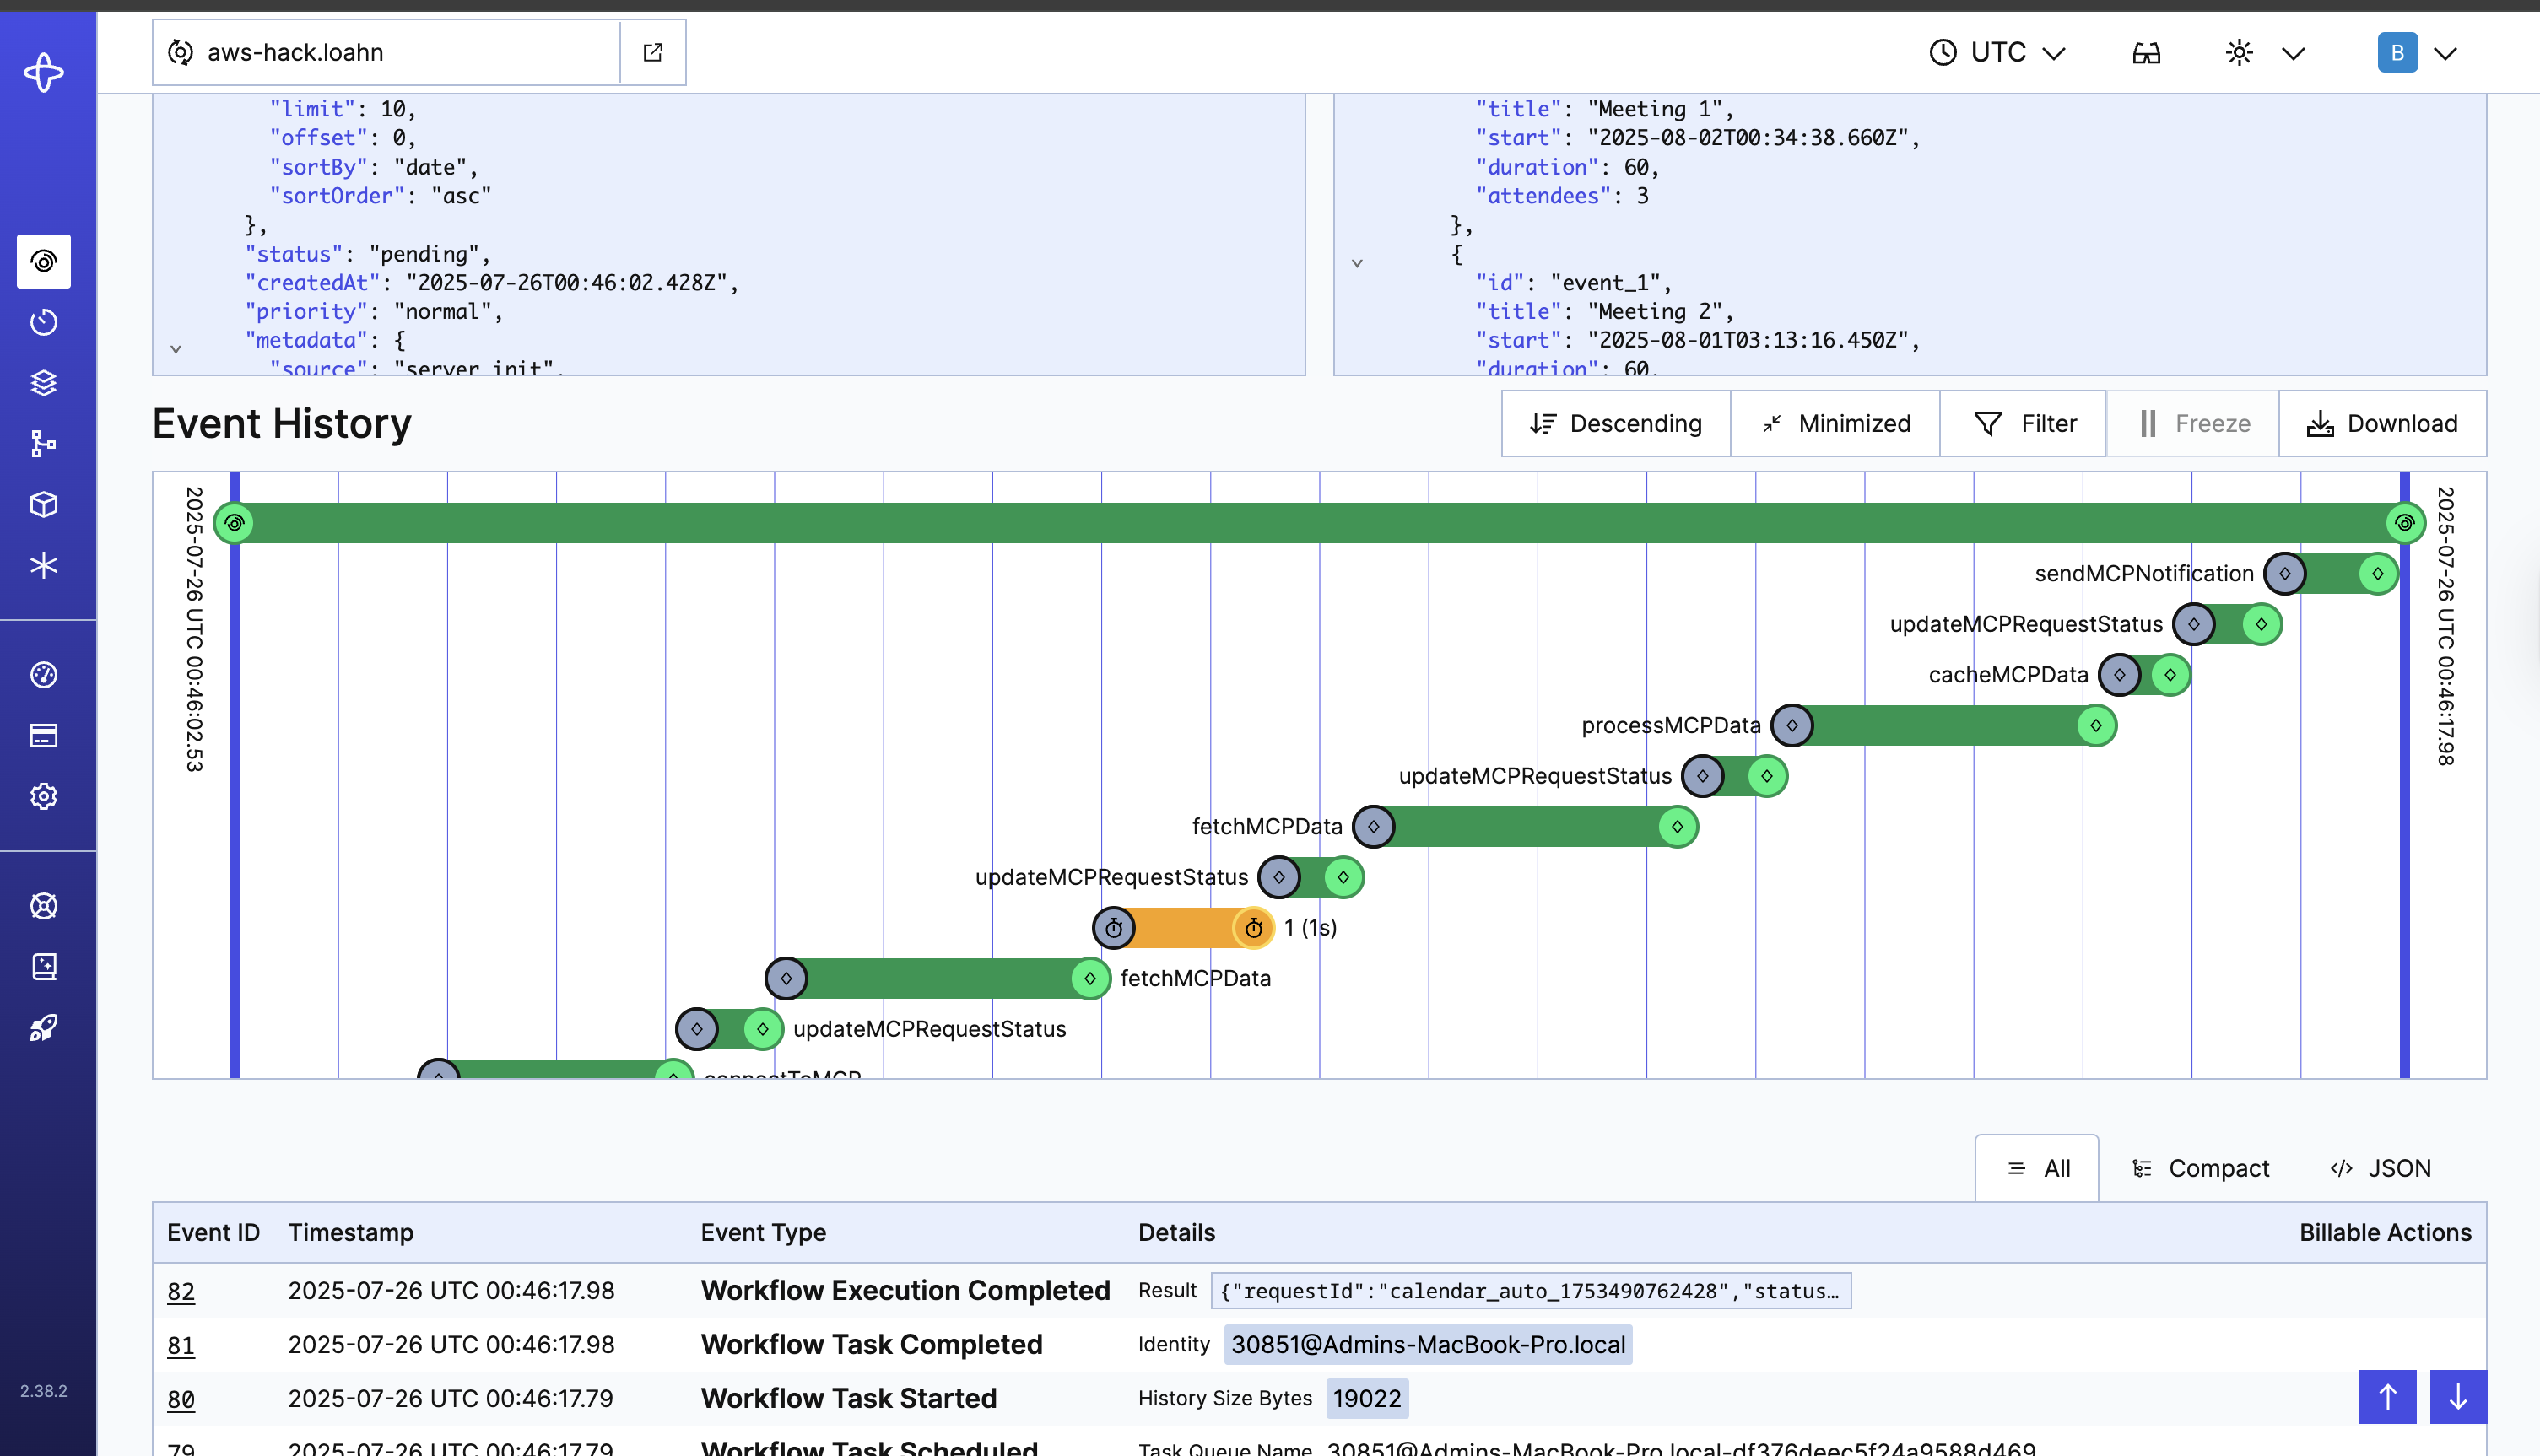Expand user account menu next to B avatar
The image size is (2540, 1456).
(x=2446, y=53)
